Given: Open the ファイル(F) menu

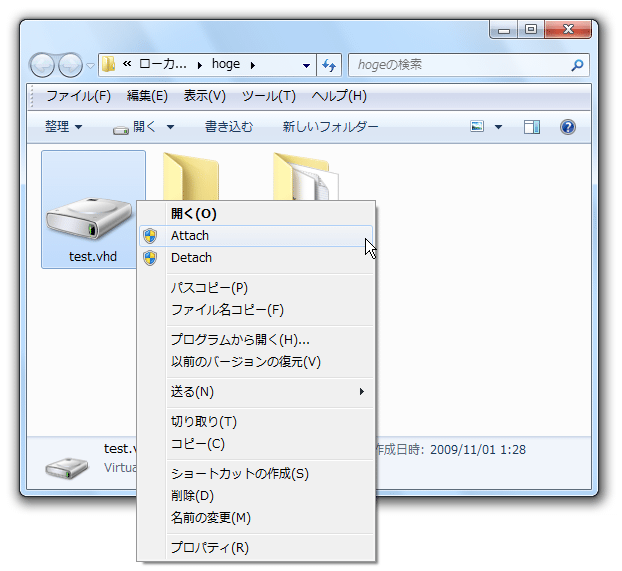Looking at the screenshot, I should pos(79,96).
